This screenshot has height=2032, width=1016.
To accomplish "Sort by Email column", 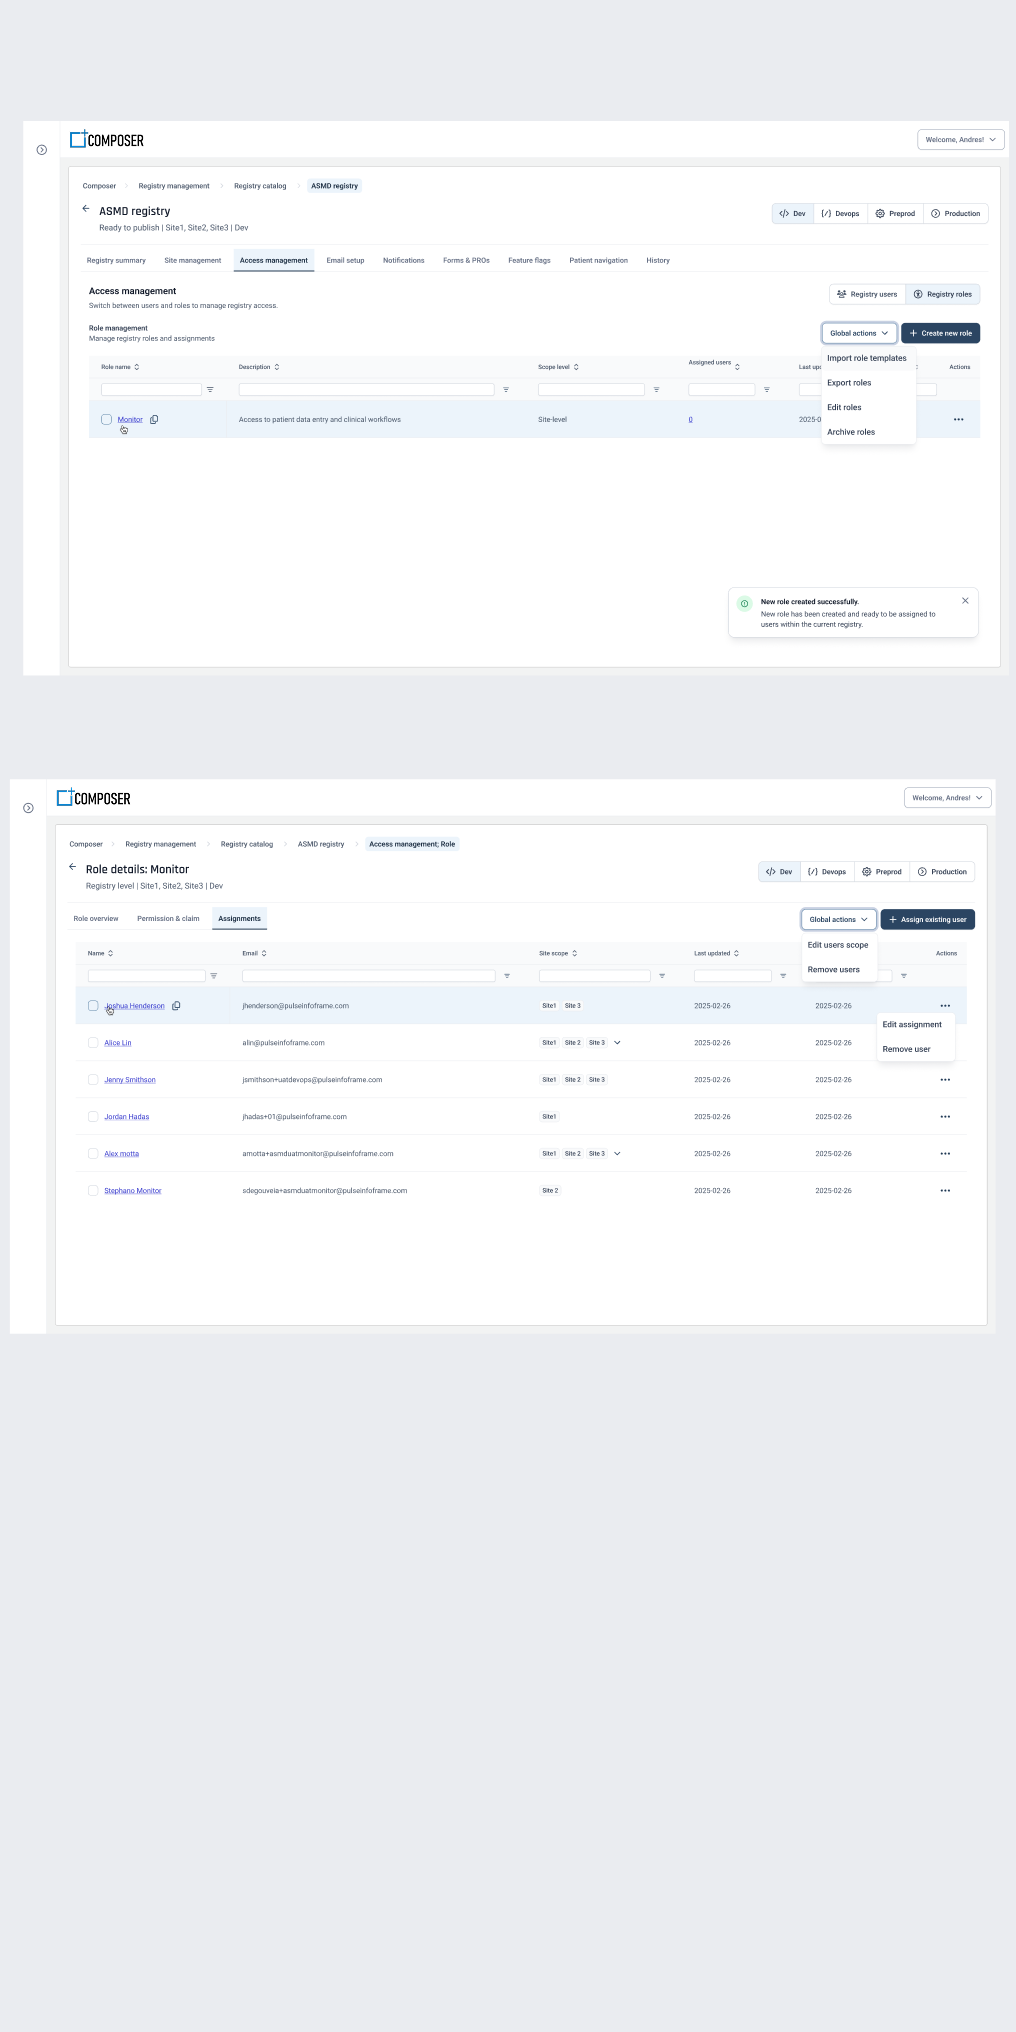I will click(264, 953).
